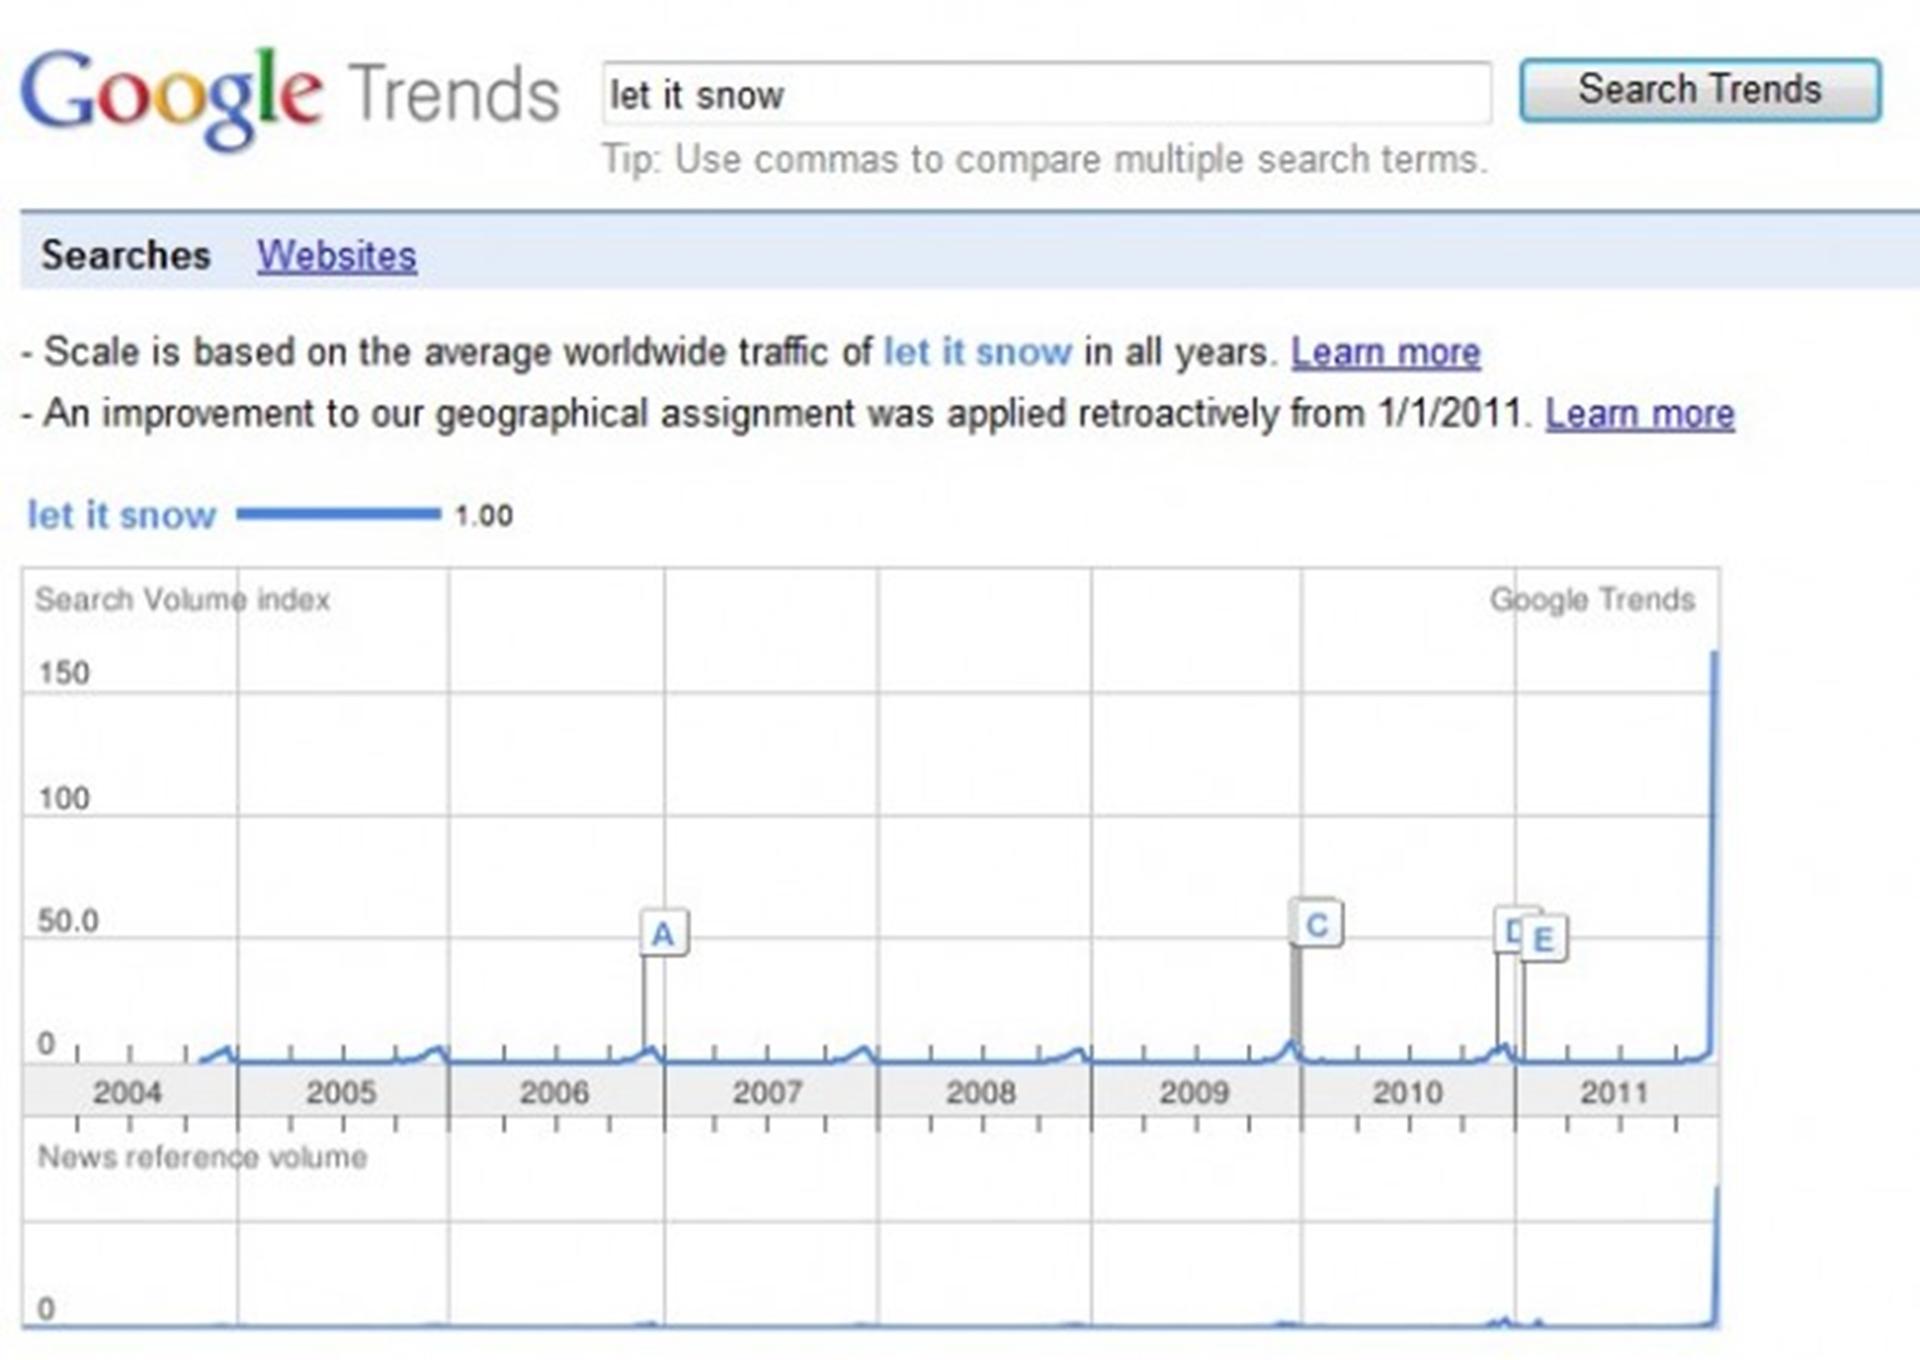Select news flag marker E
The image size is (1920, 1360).
tap(1544, 939)
